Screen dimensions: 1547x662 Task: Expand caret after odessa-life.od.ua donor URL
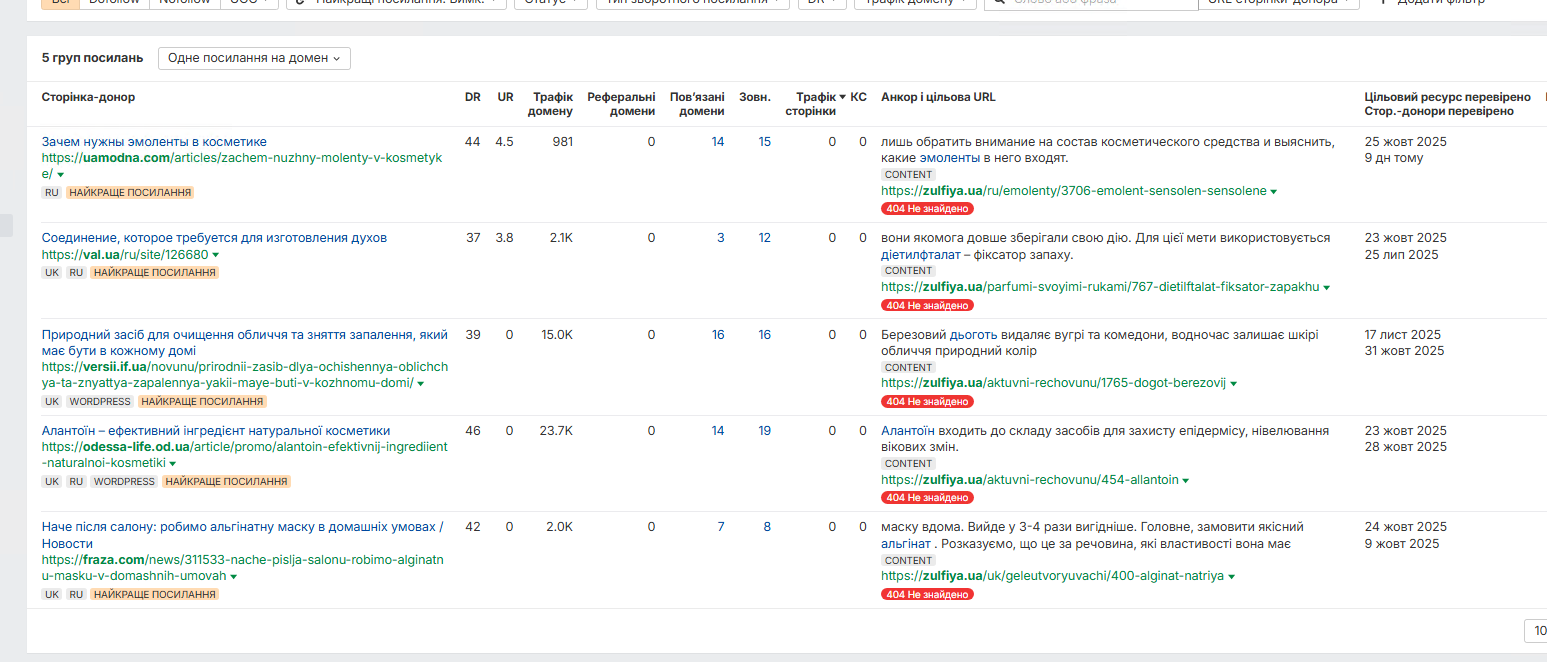pyautogui.click(x=173, y=464)
